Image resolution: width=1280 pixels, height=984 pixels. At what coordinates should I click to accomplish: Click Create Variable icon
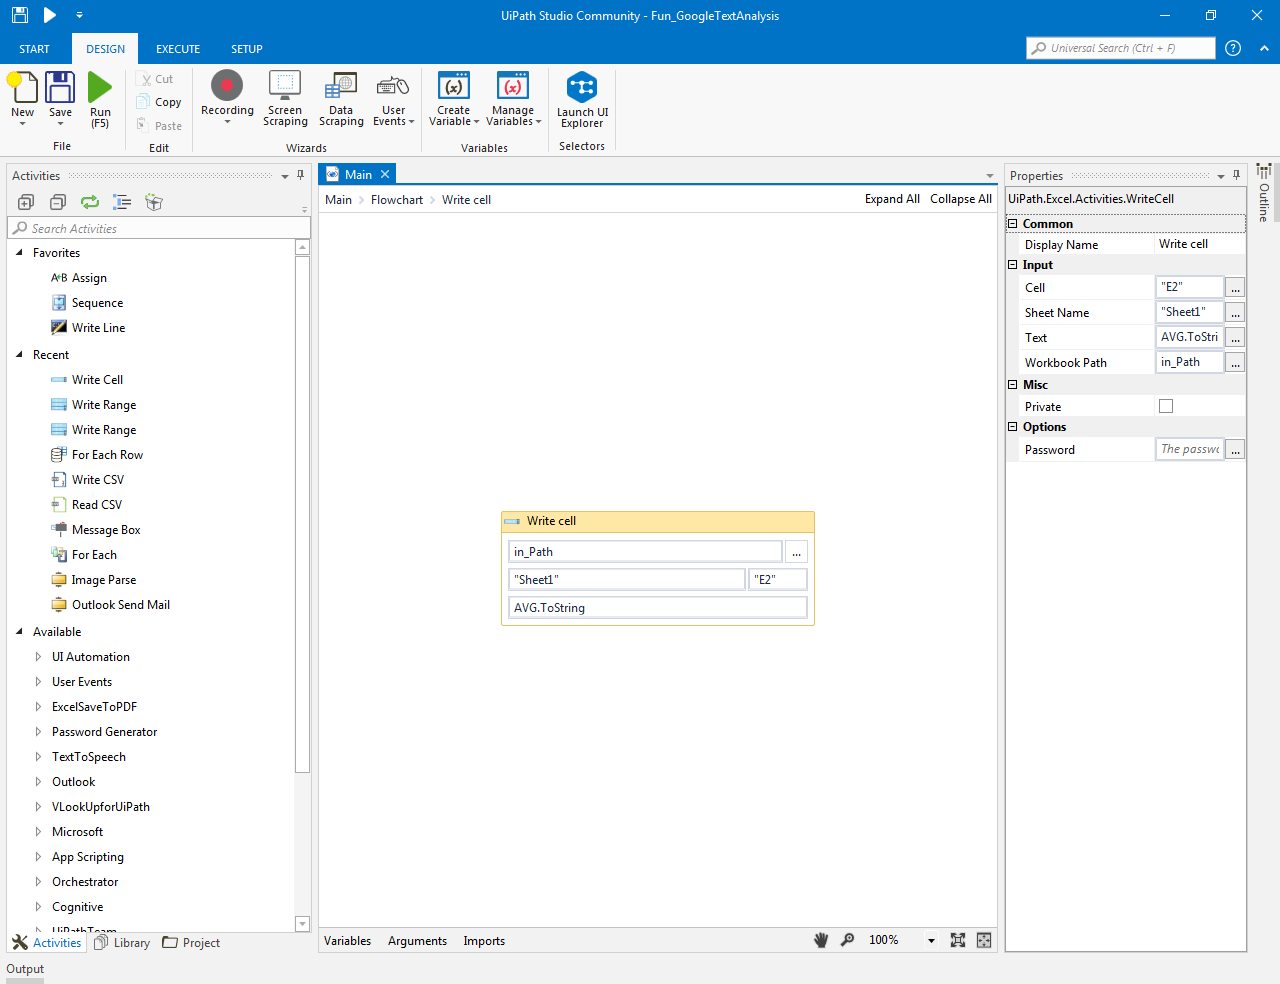pyautogui.click(x=454, y=86)
